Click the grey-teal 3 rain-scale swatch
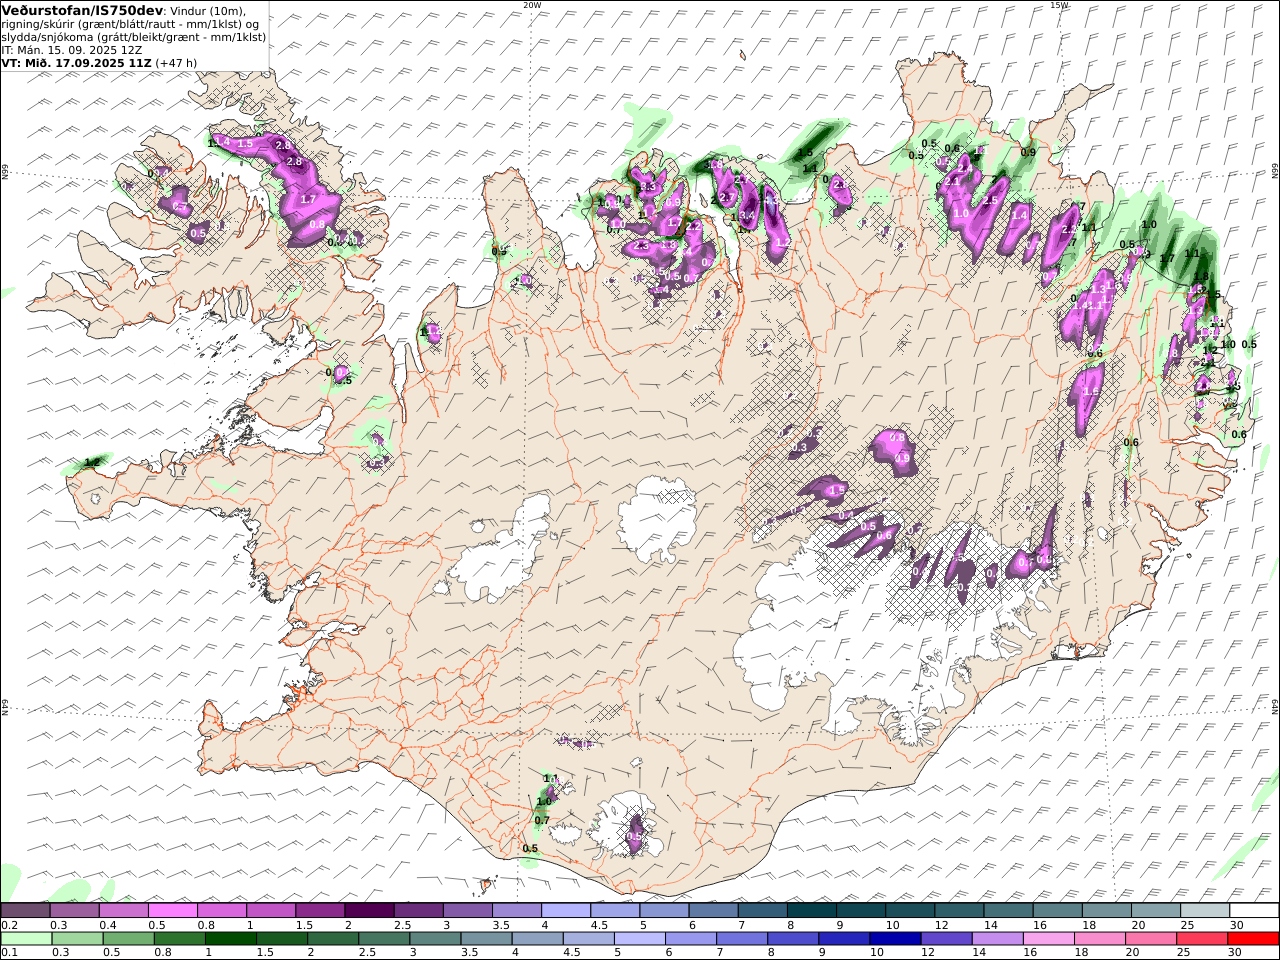This screenshot has height=960, width=1280. (435, 939)
